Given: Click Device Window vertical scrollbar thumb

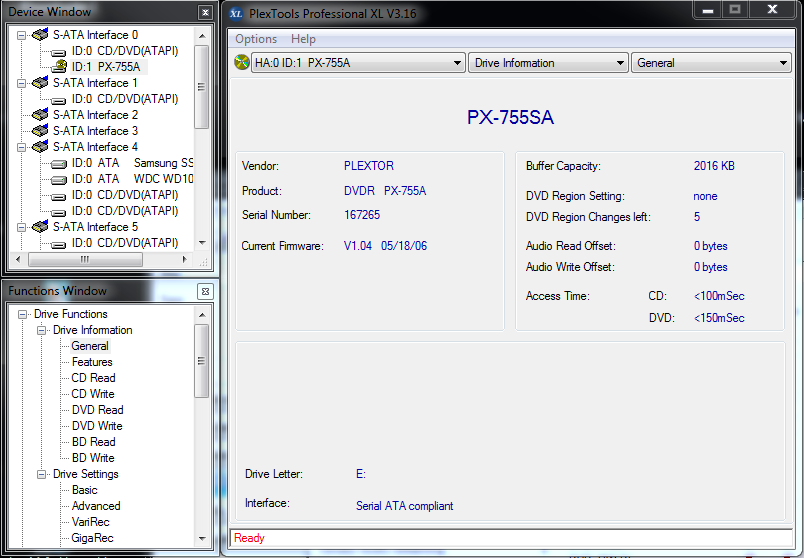Looking at the screenshot, I should click(202, 86).
